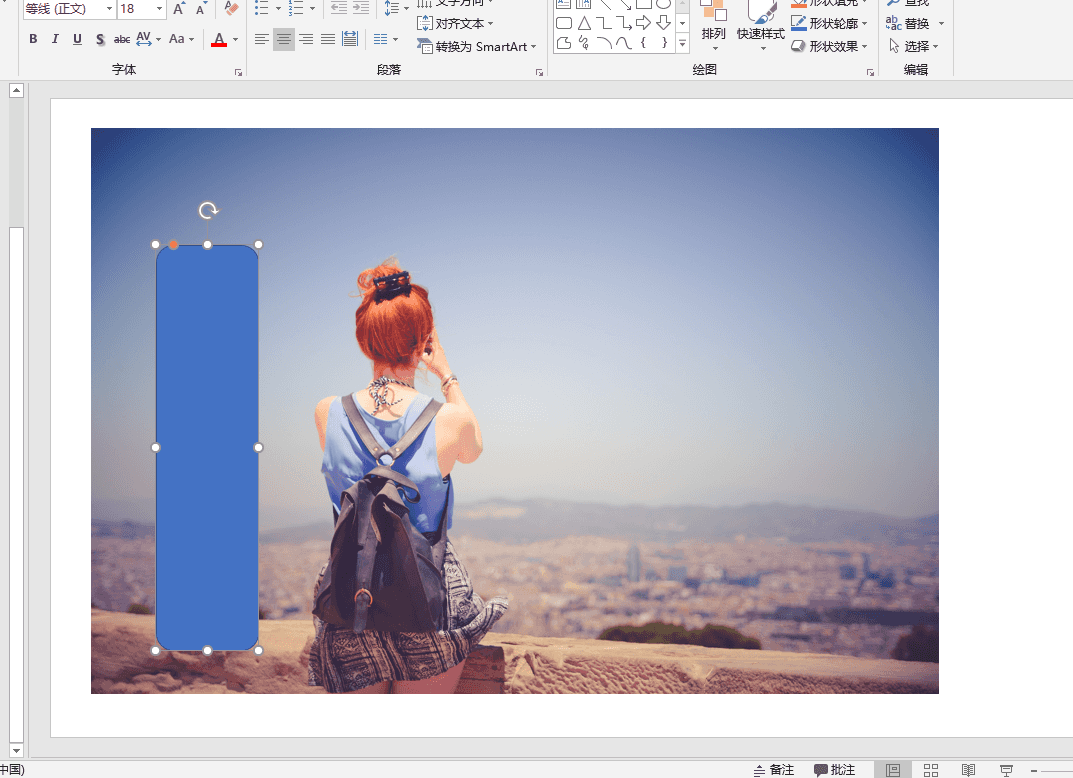Expand the shapes gallery more arrow
The height and width of the screenshot is (778, 1073).
tap(682, 44)
